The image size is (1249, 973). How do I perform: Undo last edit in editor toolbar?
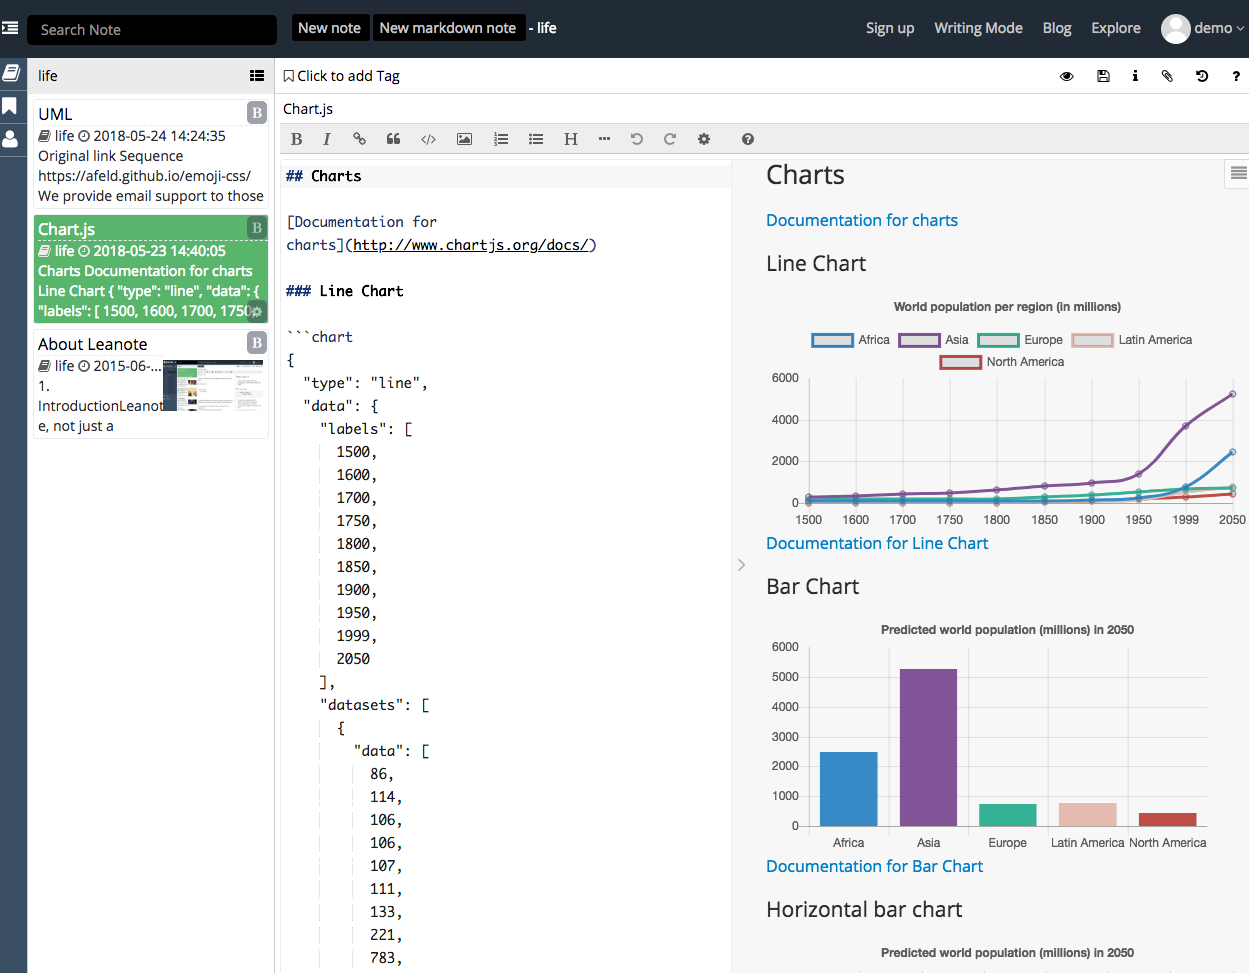(x=637, y=139)
